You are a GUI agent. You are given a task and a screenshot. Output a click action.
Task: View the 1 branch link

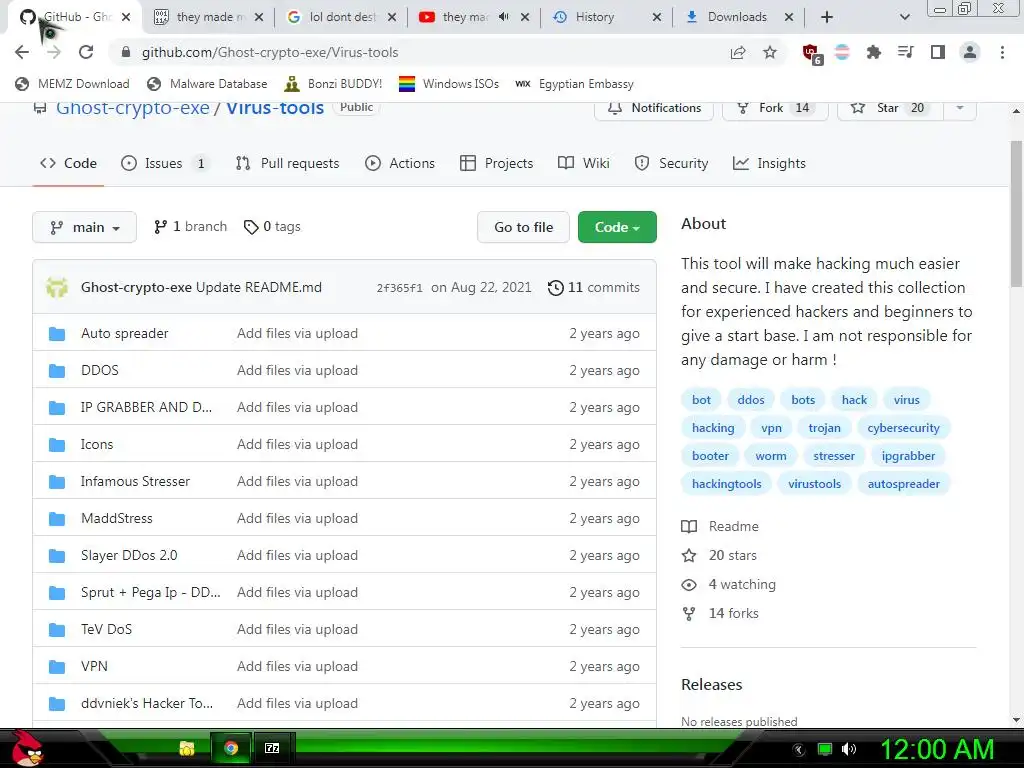click(190, 227)
